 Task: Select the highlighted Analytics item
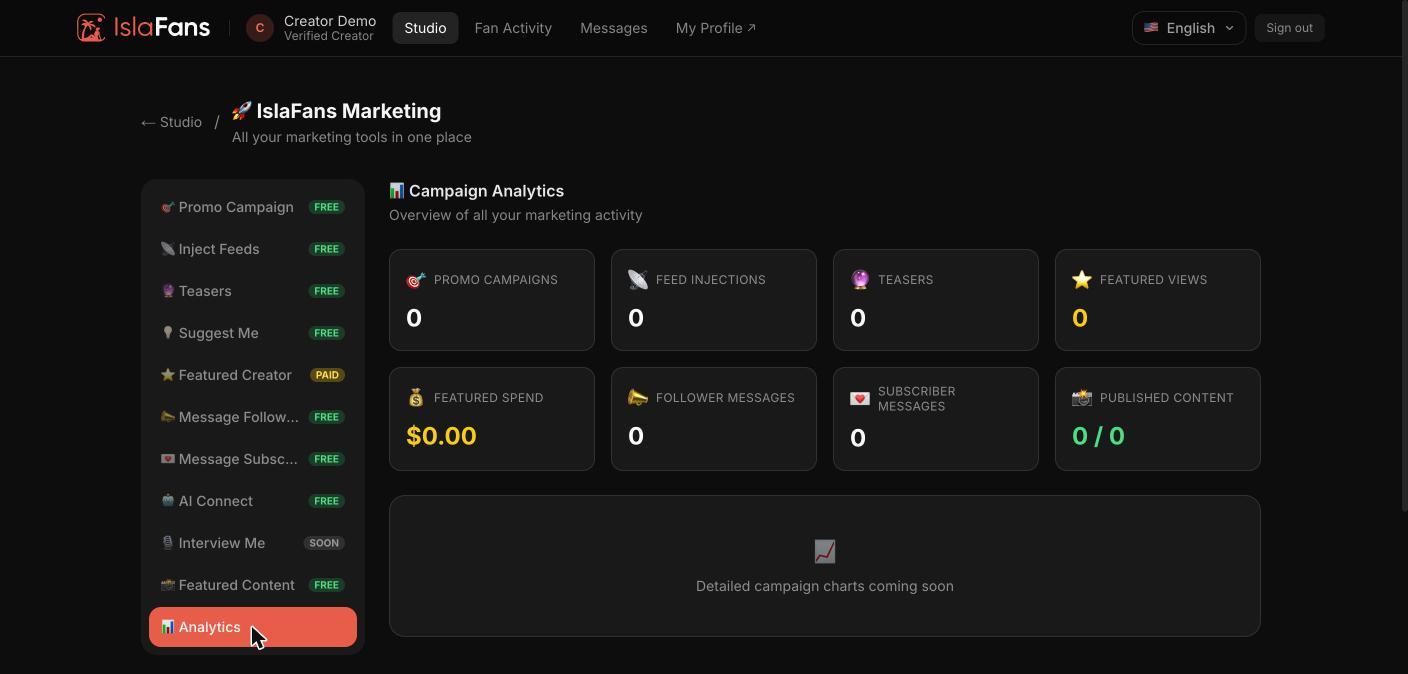pos(253,627)
